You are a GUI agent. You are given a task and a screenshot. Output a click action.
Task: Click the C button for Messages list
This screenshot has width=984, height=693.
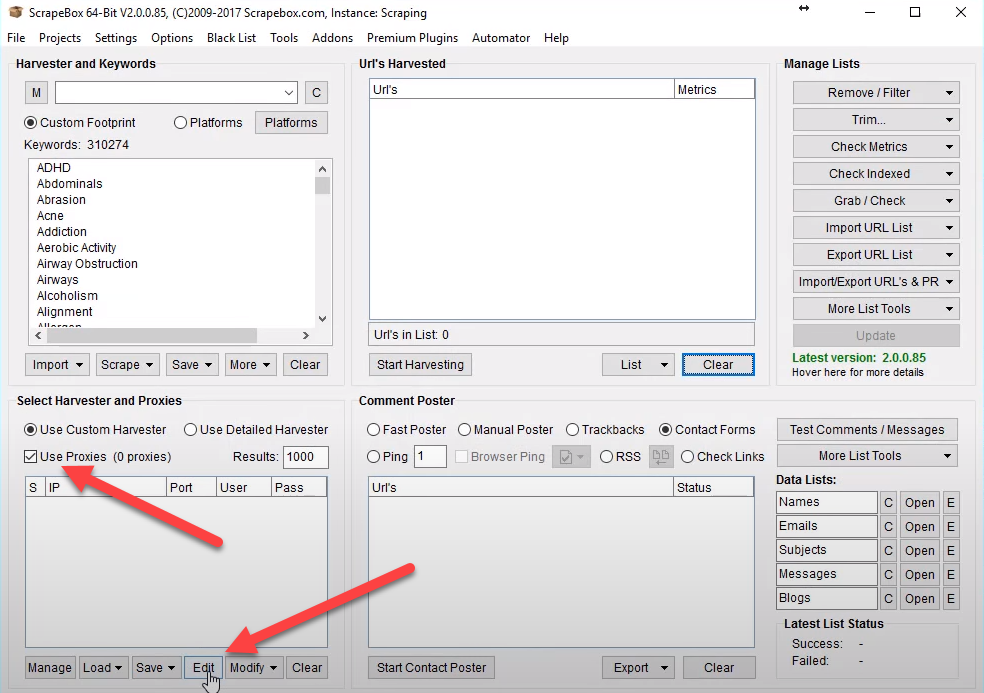[x=888, y=575]
